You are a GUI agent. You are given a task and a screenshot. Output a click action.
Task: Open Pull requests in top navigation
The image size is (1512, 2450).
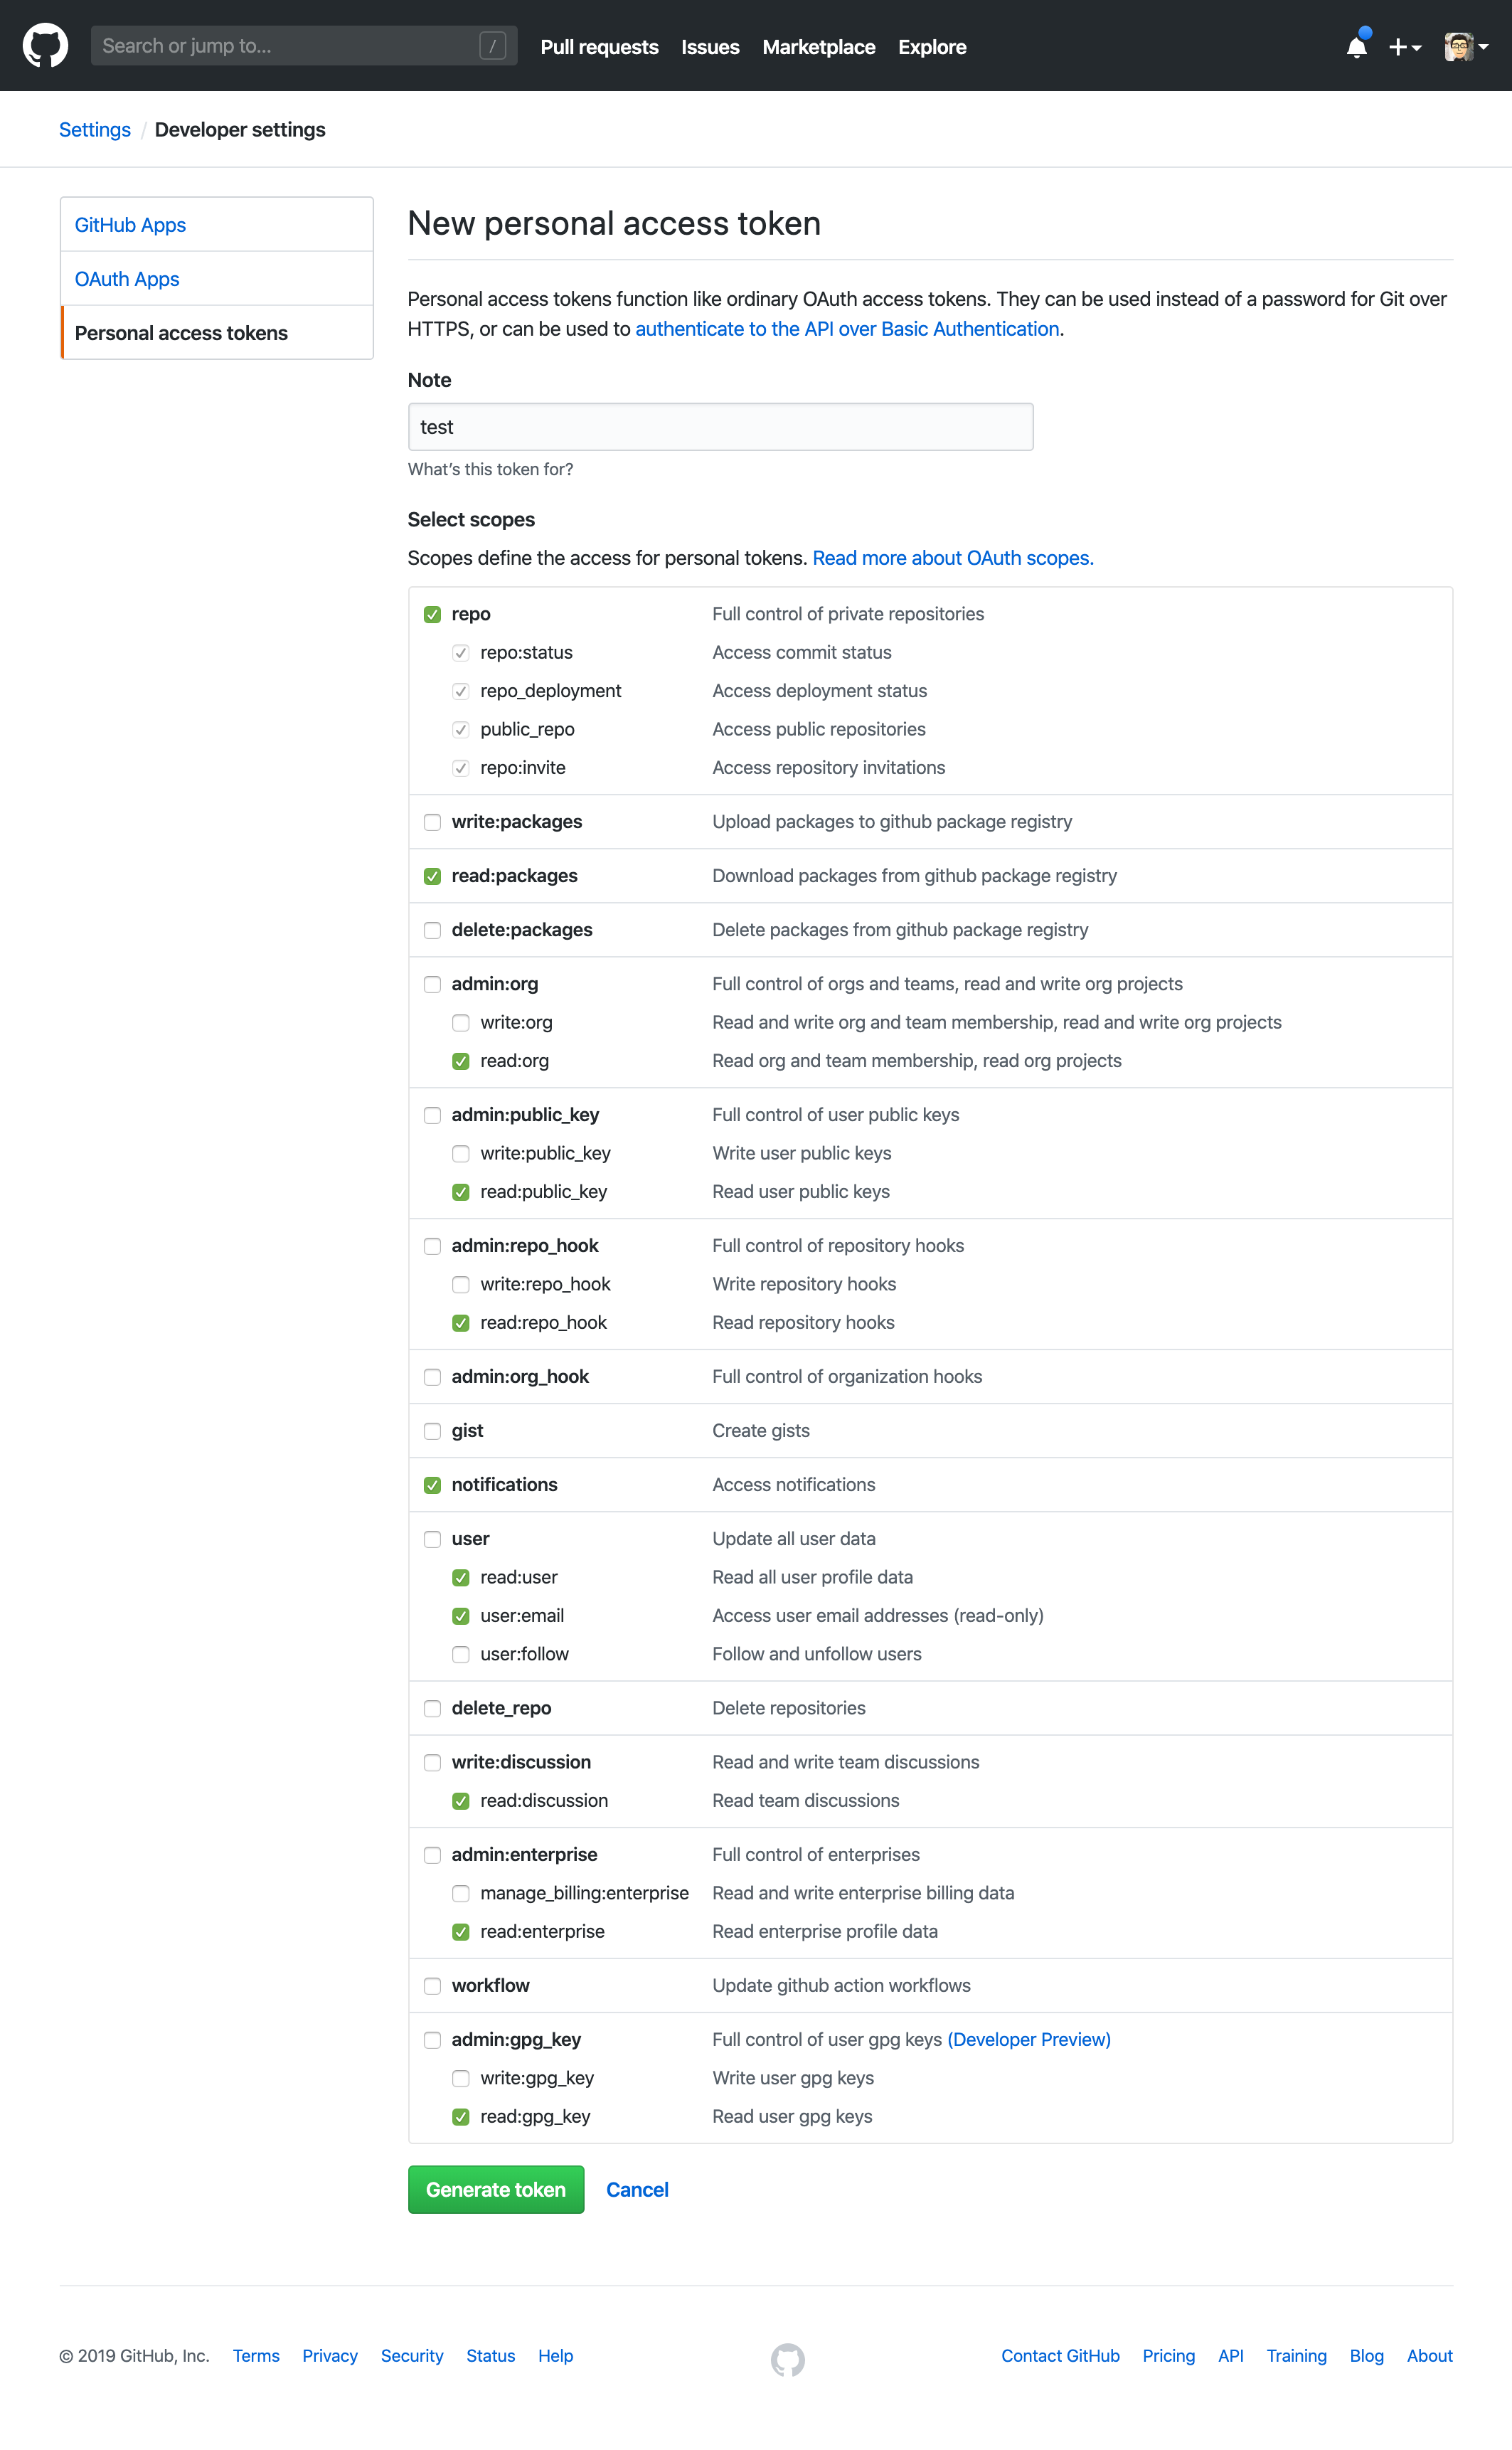[x=599, y=47]
